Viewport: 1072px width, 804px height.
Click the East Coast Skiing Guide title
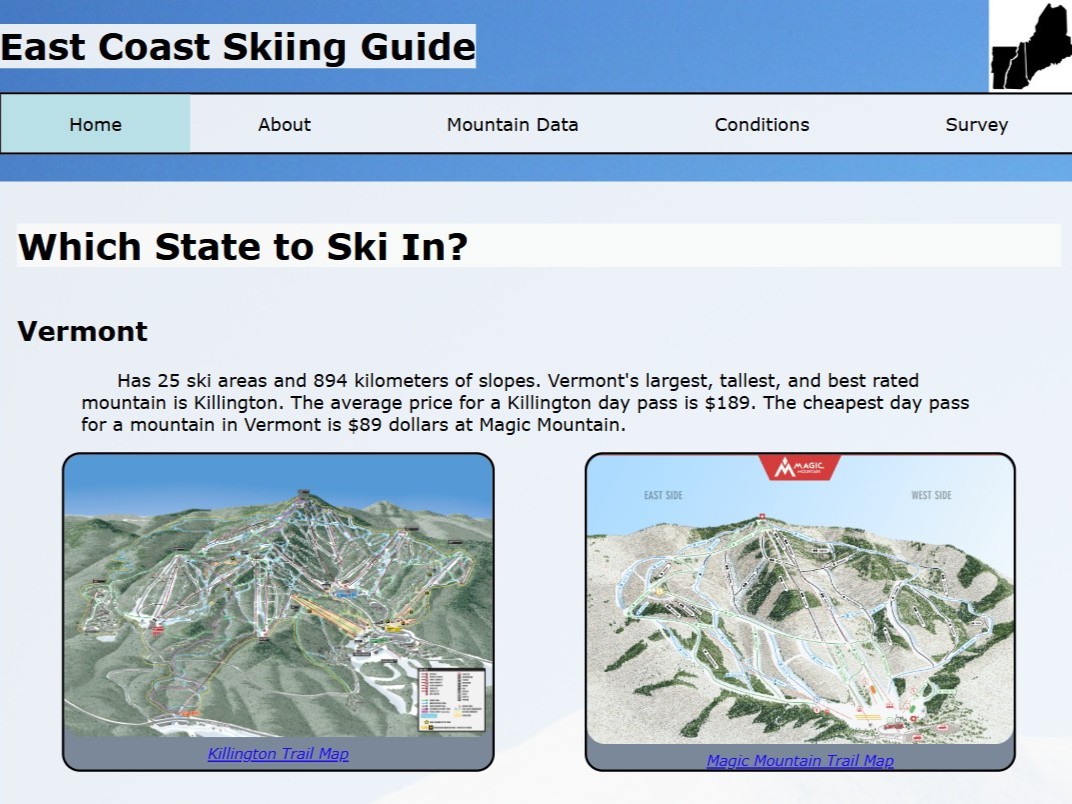[x=238, y=46]
